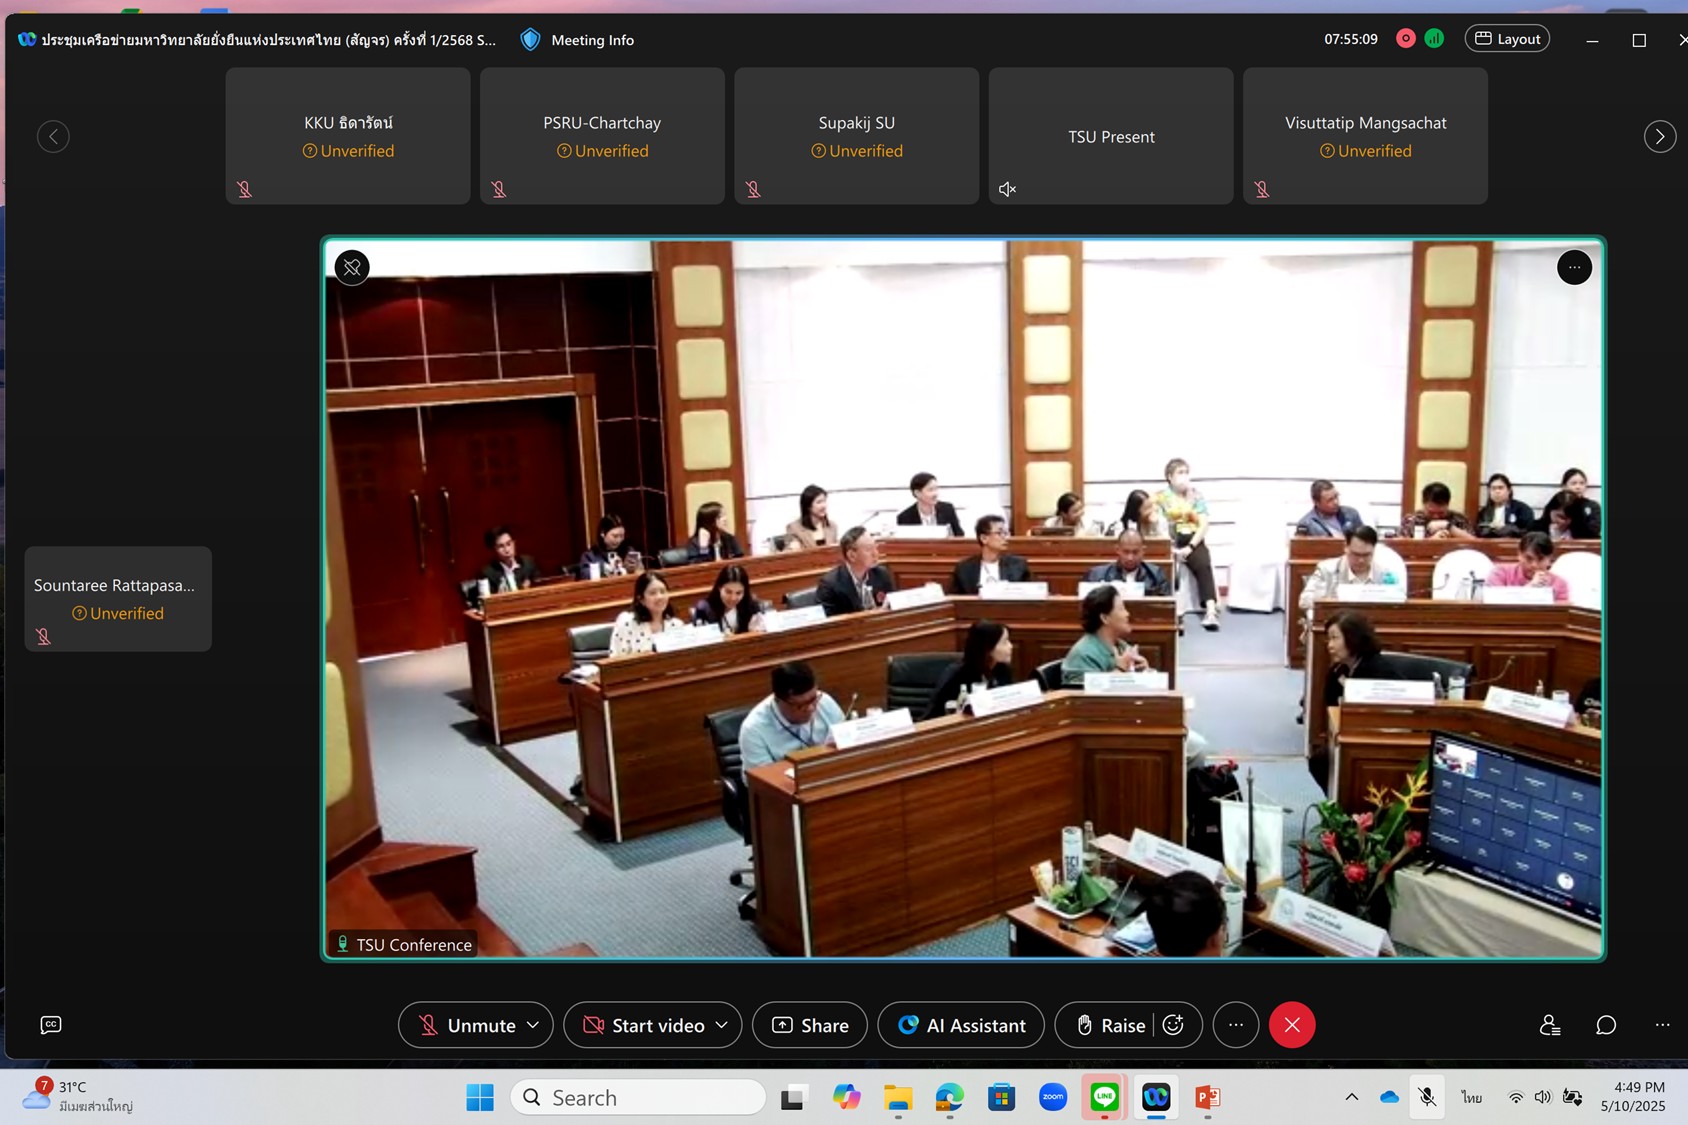The width and height of the screenshot is (1688, 1125).
Task: Toggle Start video on
Action: pyautogui.click(x=644, y=1025)
